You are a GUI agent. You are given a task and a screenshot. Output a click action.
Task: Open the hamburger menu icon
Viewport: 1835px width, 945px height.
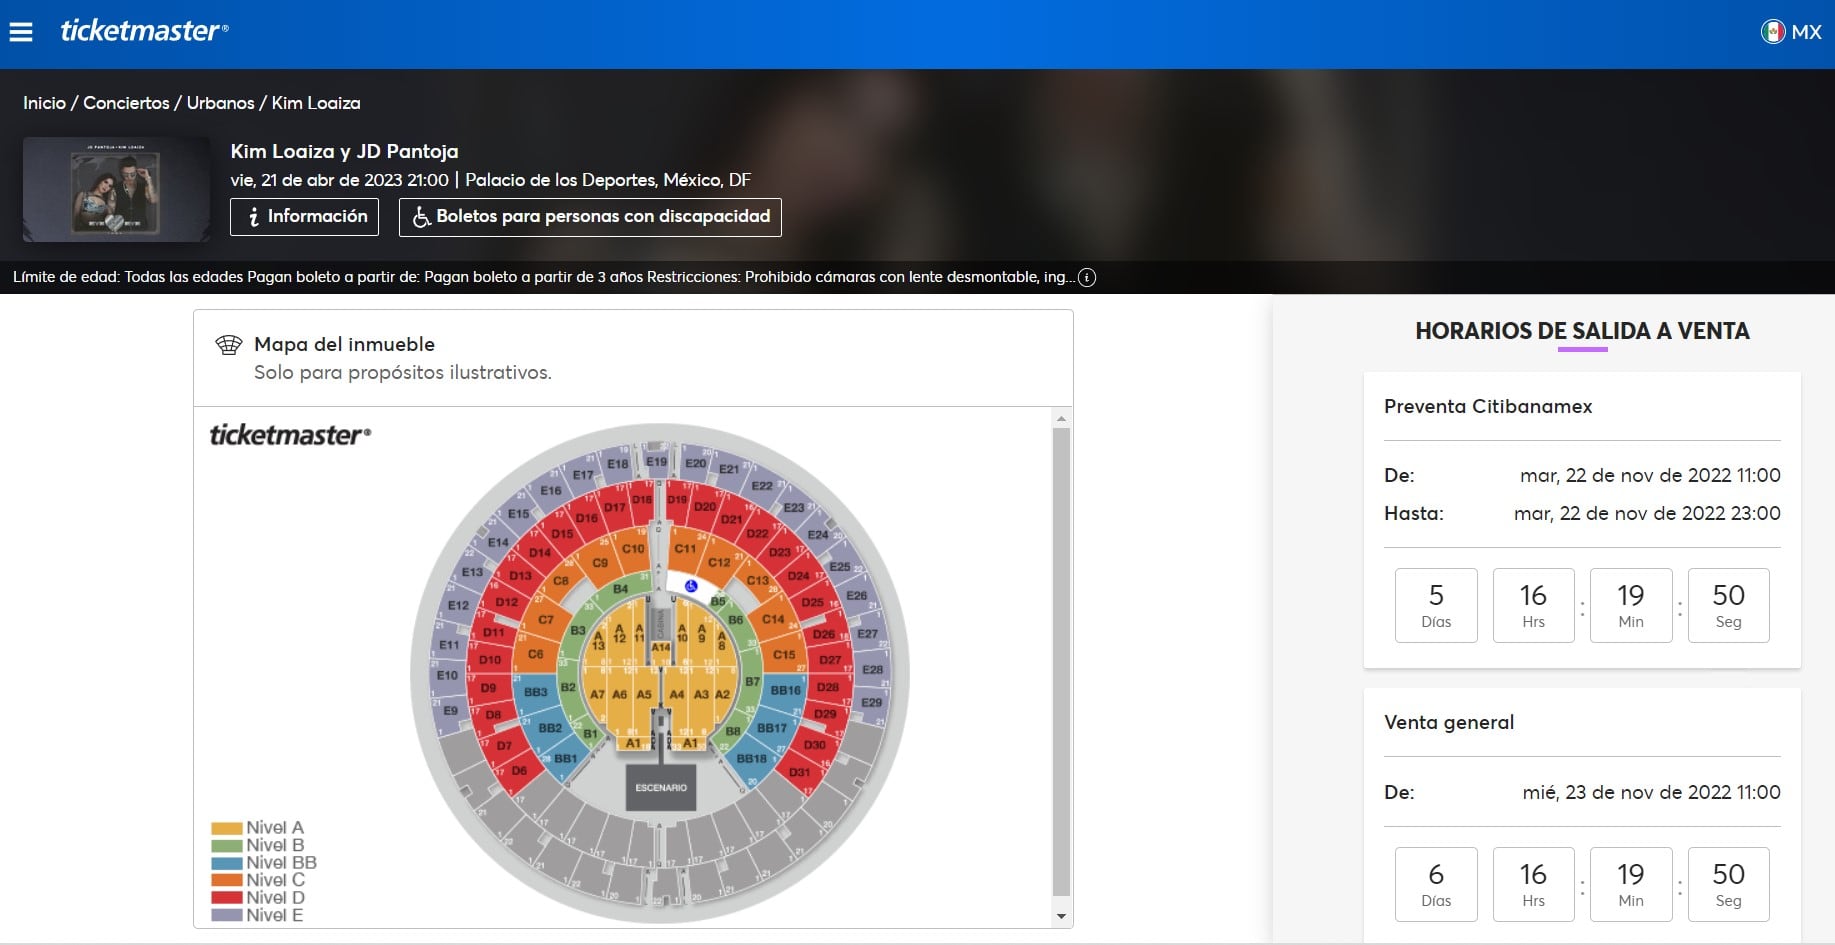point(21,32)
